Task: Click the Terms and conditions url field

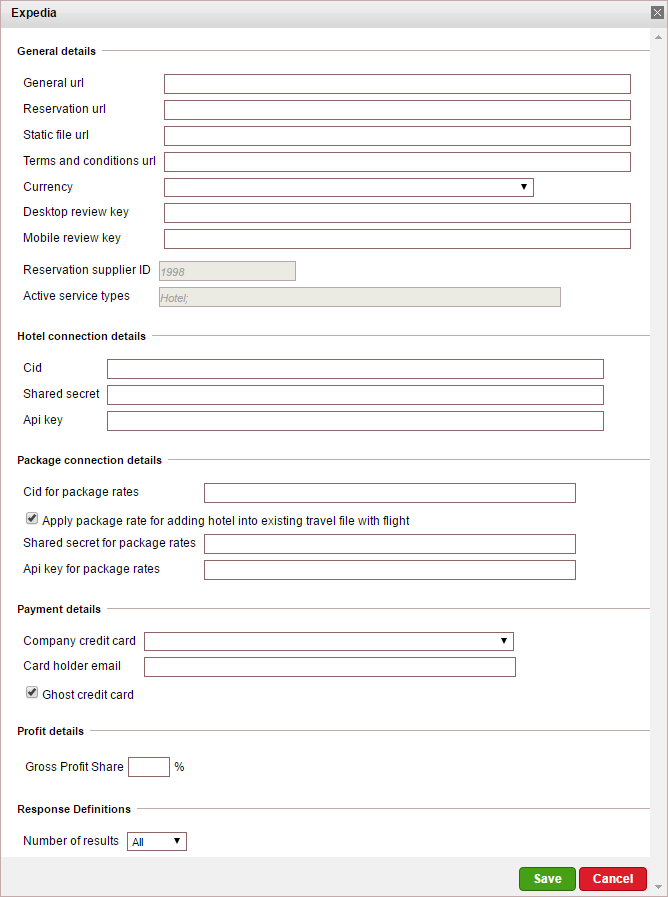Action: tap(397, 161)
